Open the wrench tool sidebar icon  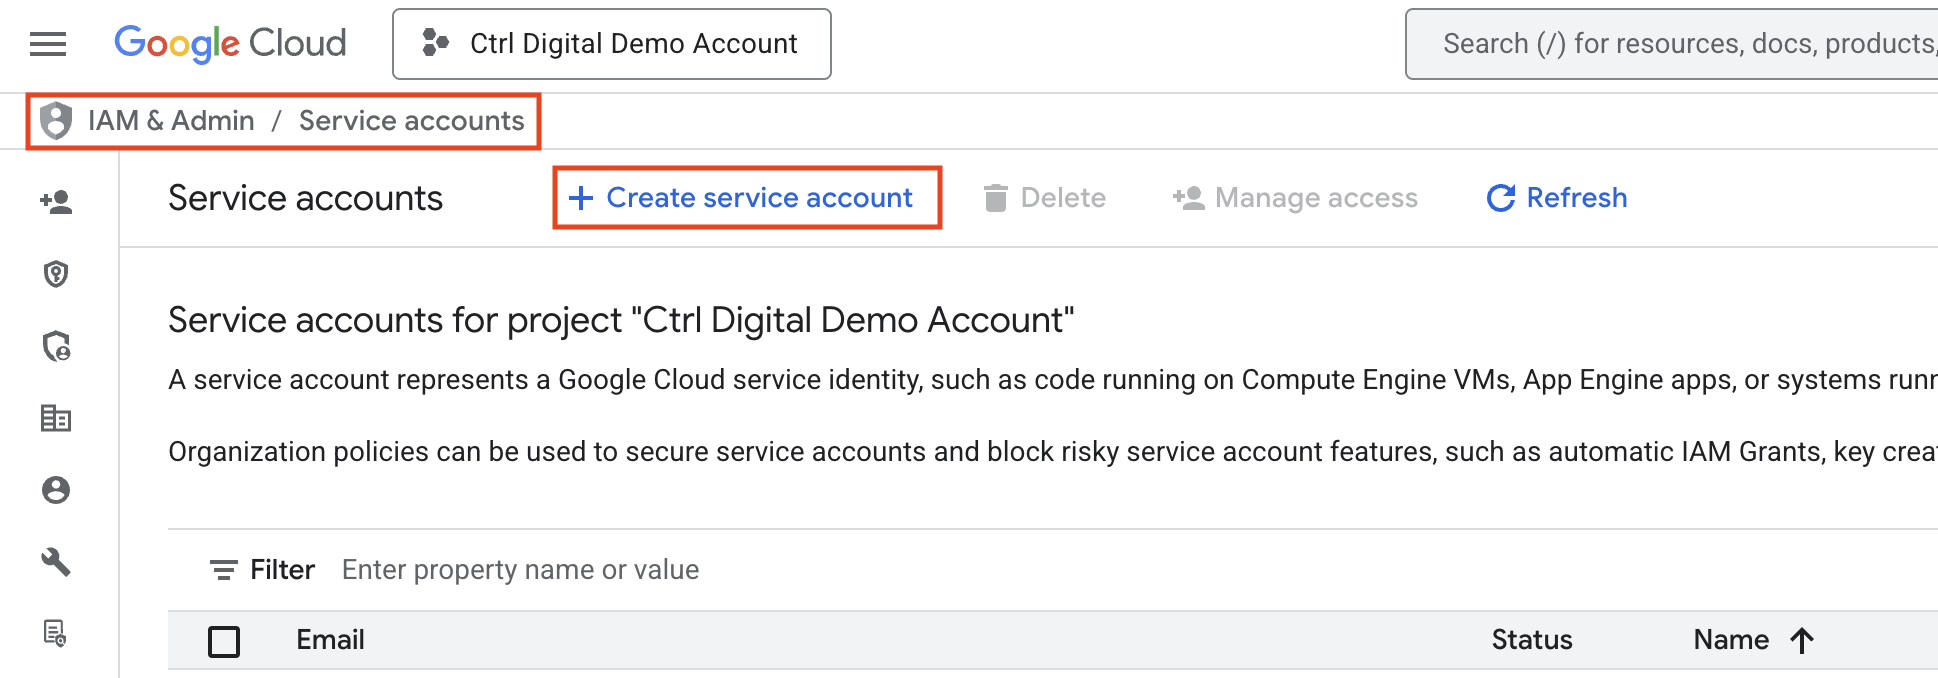click(x=56, y=562)
